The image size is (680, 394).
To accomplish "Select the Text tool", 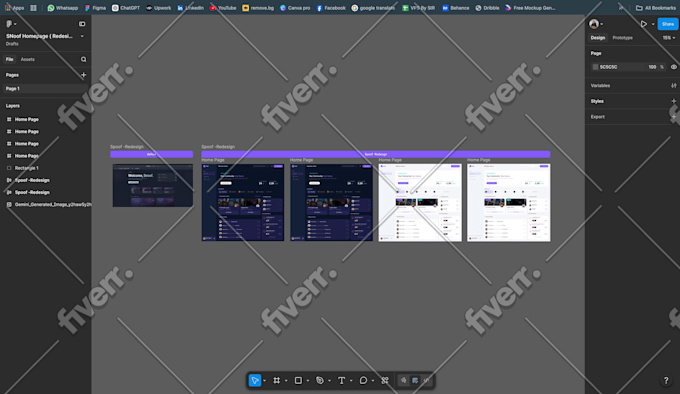I will [341, 380].
